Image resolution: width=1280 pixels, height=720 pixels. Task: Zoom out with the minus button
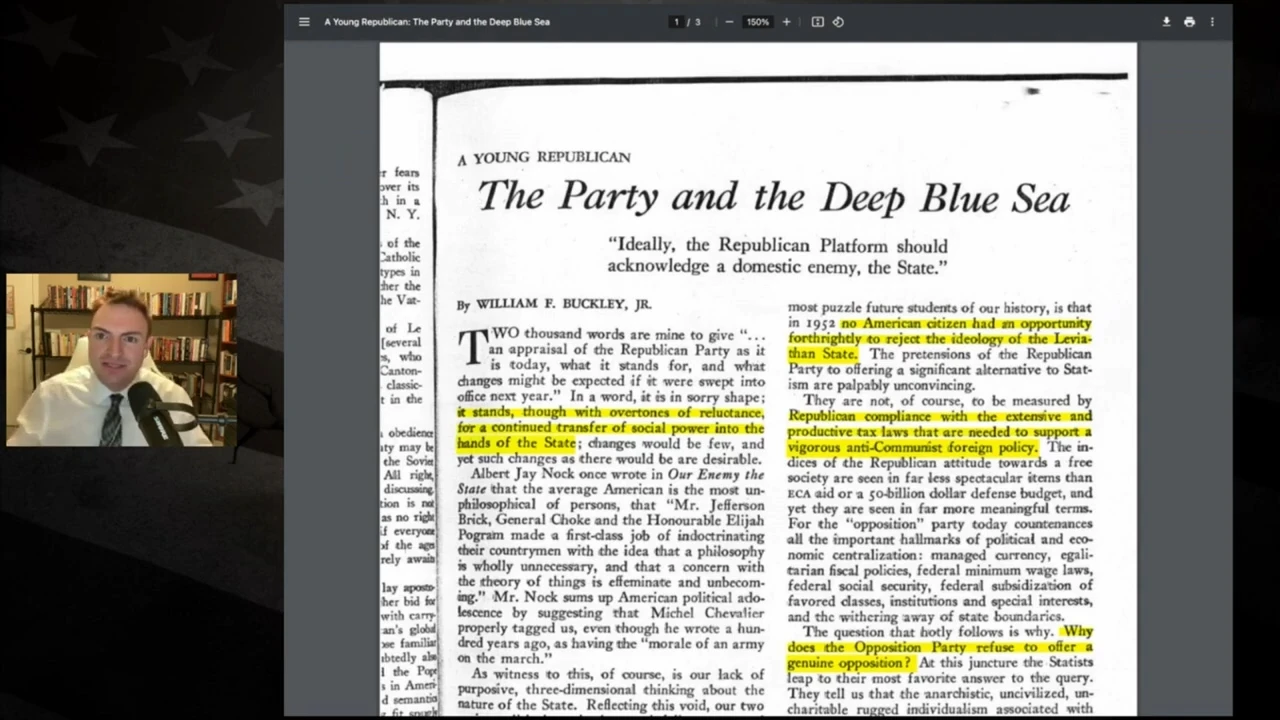(x=729, y=22)
